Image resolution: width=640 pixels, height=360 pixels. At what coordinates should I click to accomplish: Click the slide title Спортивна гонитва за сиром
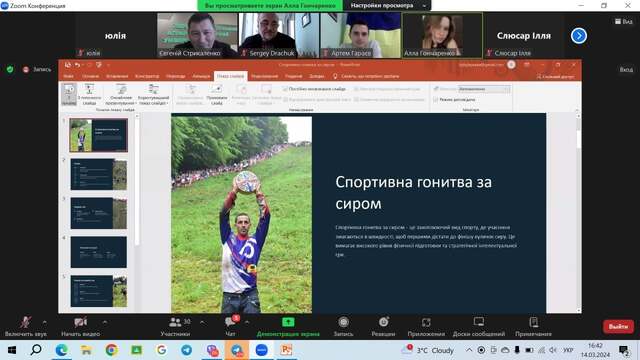413,193
